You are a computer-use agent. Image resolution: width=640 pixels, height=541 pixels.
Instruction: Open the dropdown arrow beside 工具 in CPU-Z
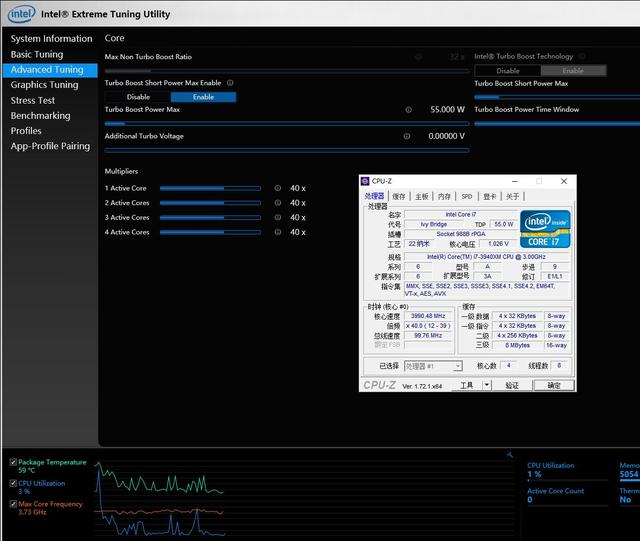tap(487, 385)
